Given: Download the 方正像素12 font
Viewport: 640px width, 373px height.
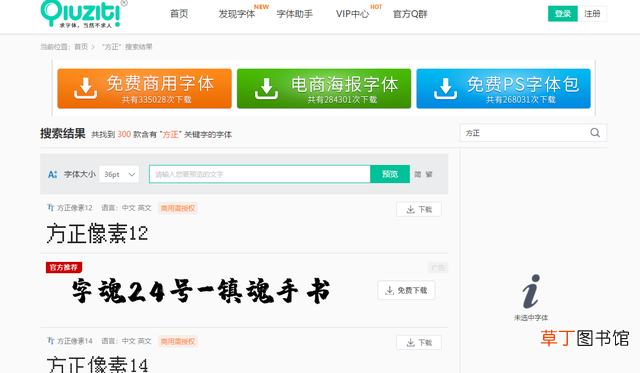Looking at the screenshot, I should tap(419, 209).
